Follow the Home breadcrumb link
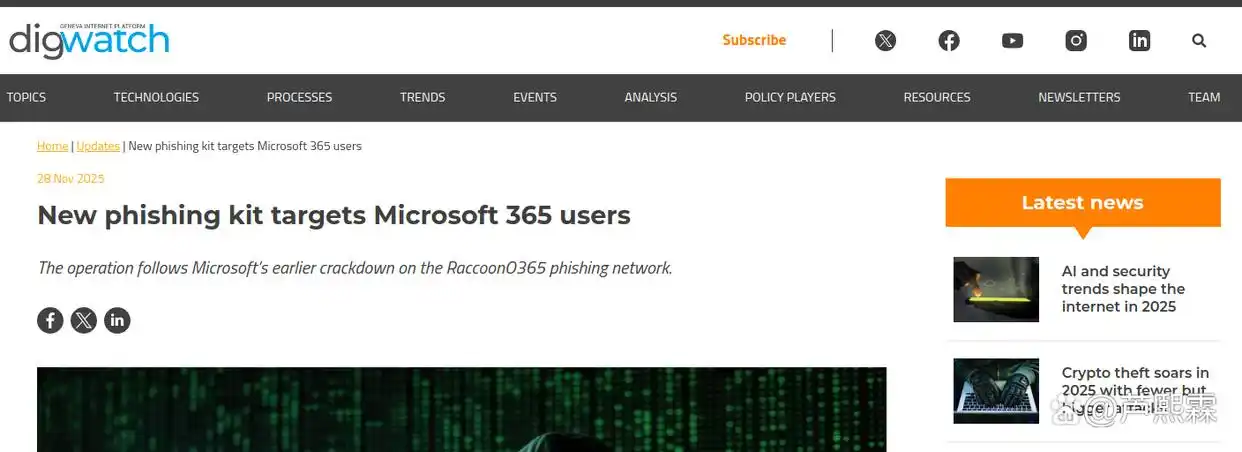1242x452 pixels. tap(52, 146)
